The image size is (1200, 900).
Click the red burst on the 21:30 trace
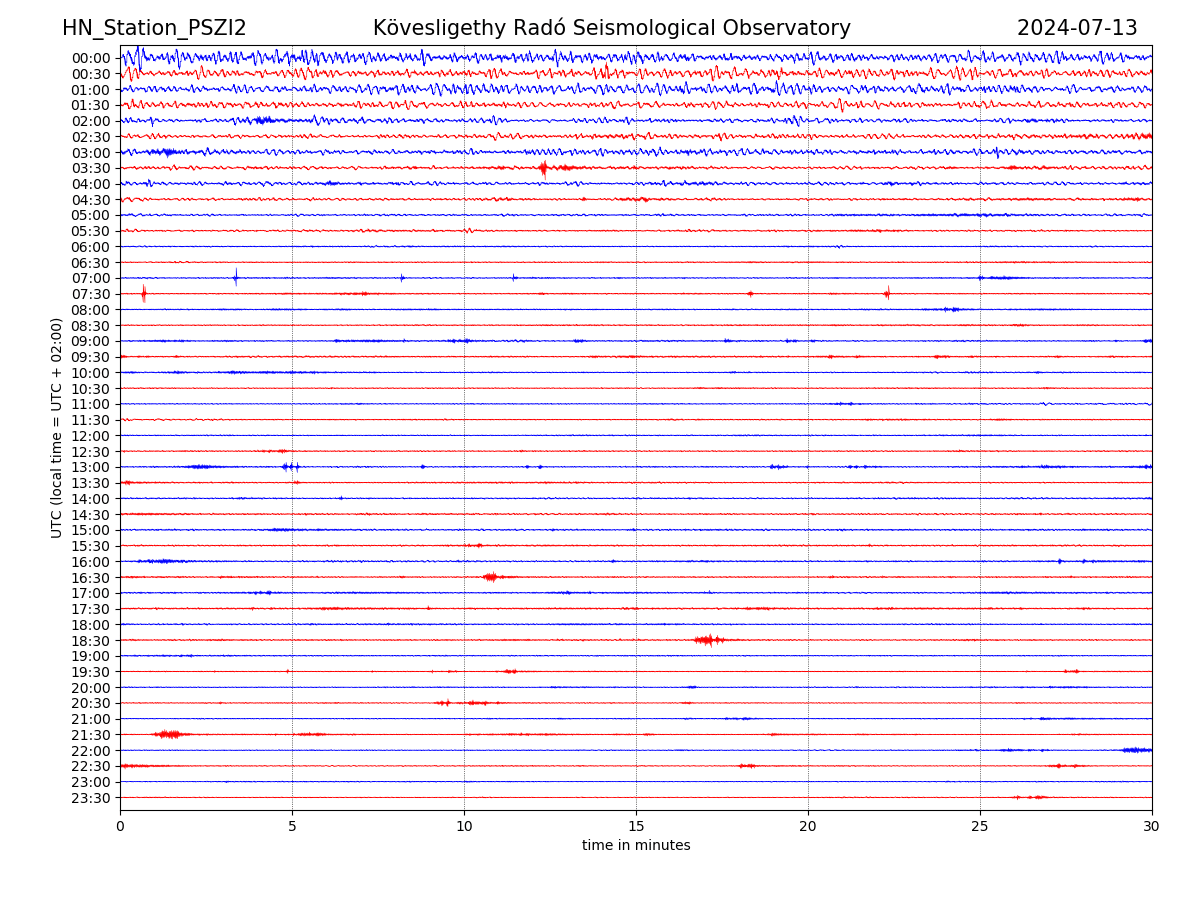point(169,734)
